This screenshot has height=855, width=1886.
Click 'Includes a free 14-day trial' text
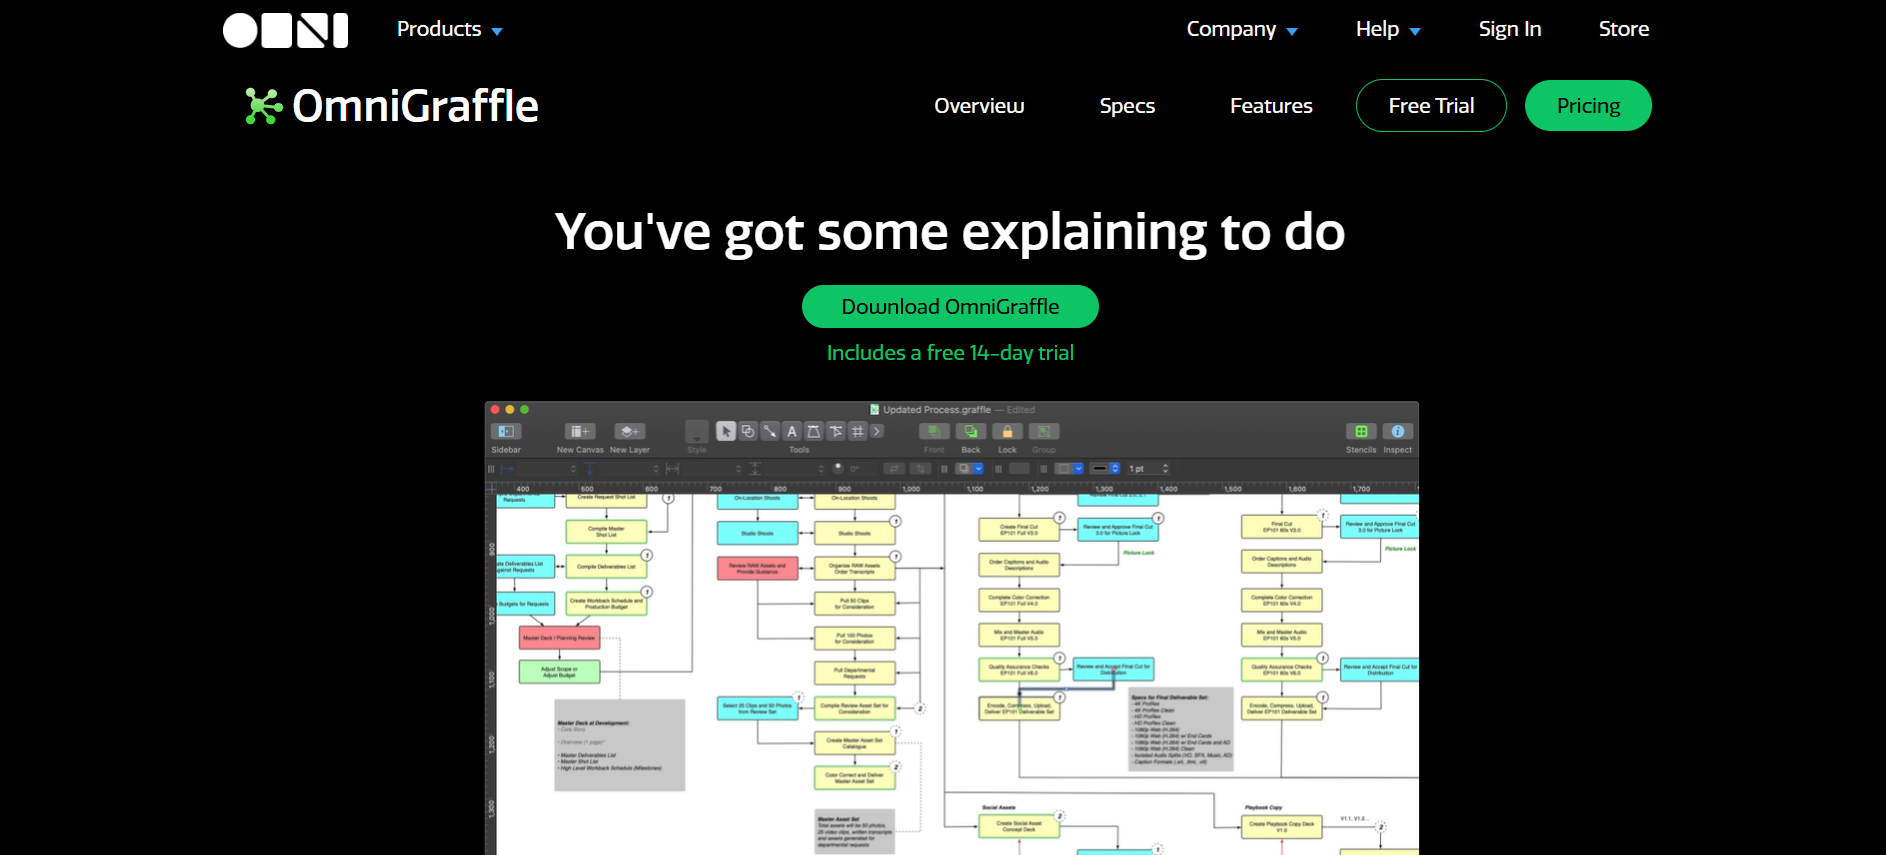point(950,353)
